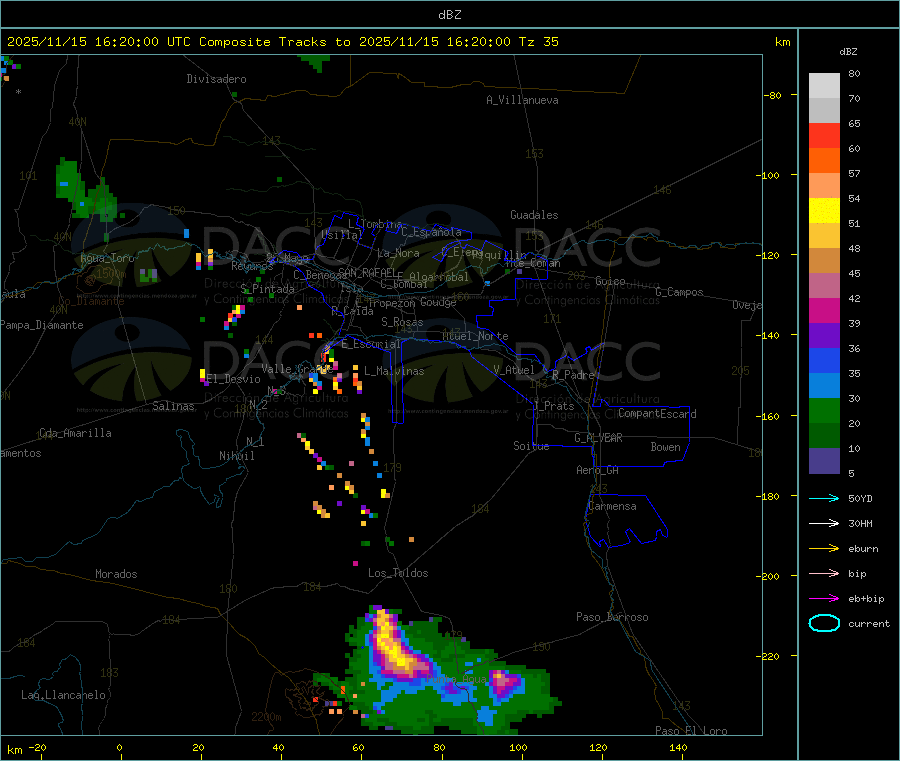
Task: Click the Morados place label
Action: 116,574
